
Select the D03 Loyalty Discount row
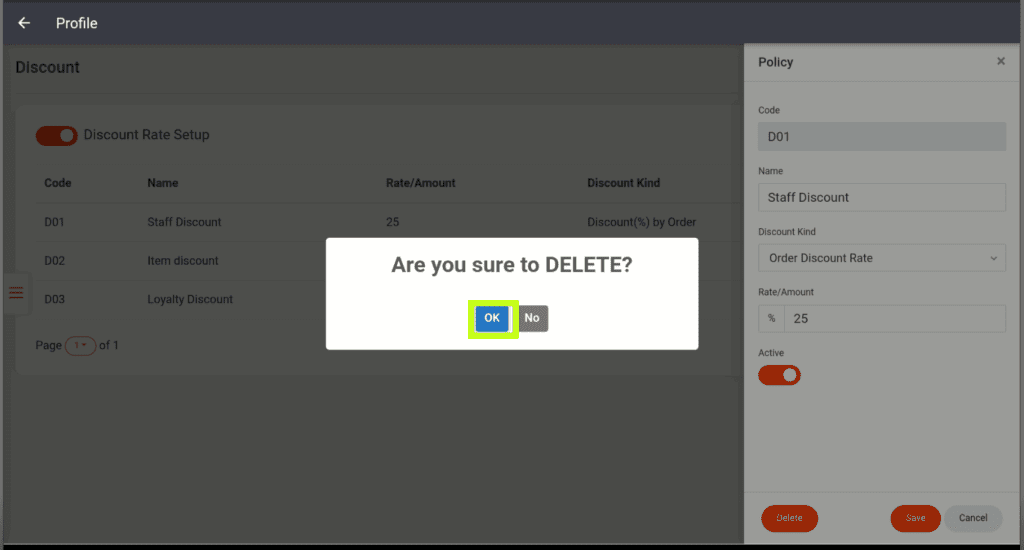pyautogui.click(x=189, y=299)
